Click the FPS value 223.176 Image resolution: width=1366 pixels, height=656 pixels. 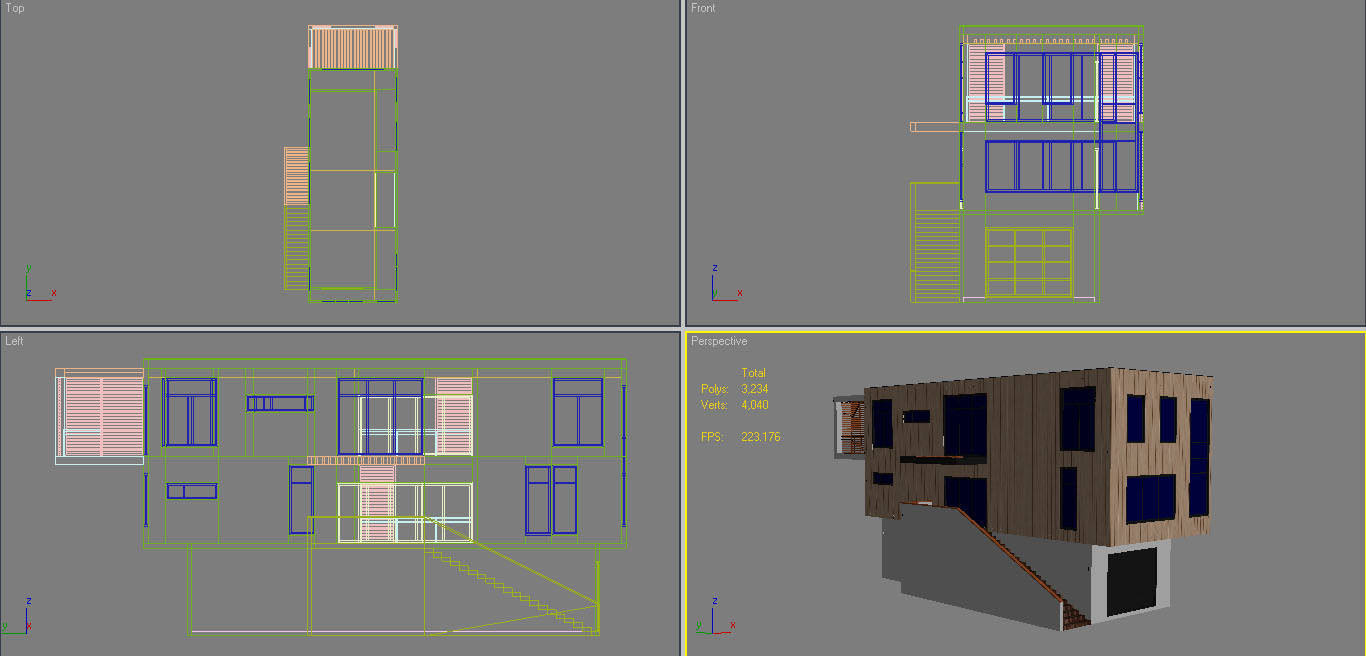click(x=760, y=437)
